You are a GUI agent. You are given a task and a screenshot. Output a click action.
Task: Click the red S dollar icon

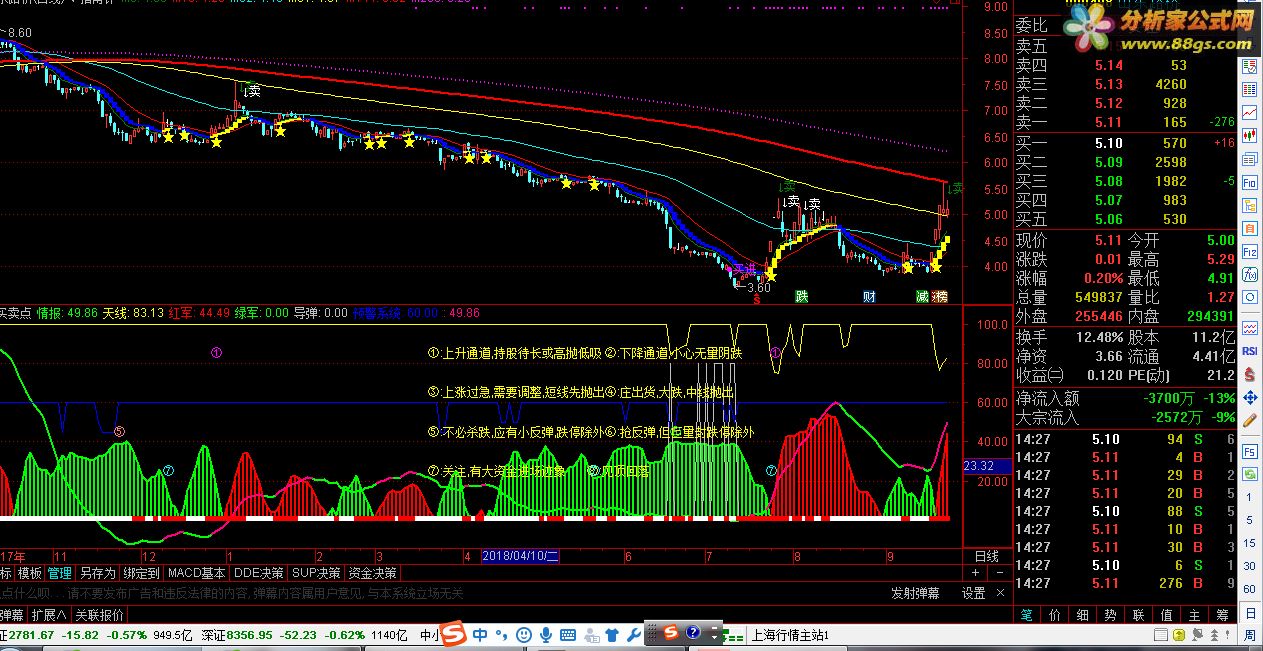[1248, 373]
